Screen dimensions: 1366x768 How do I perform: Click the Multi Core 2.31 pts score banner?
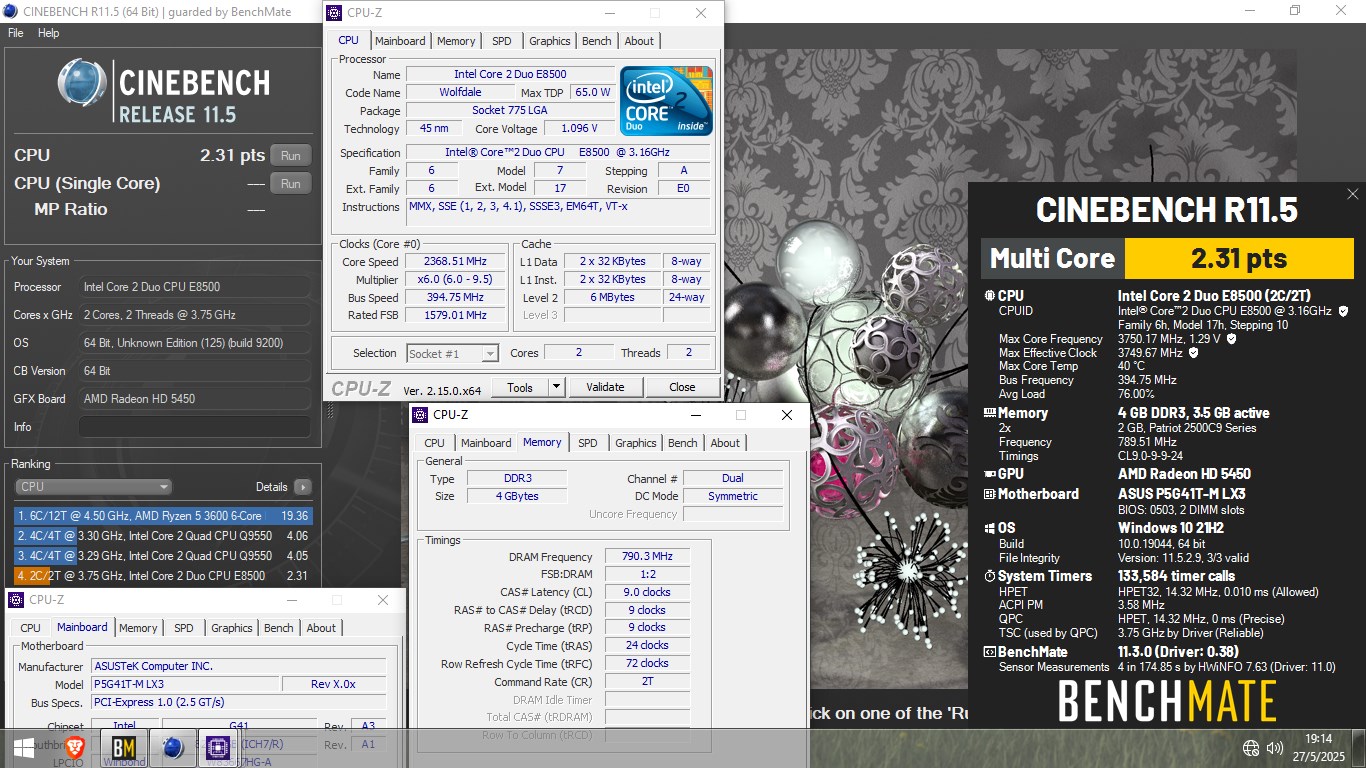click(1167, 258)
